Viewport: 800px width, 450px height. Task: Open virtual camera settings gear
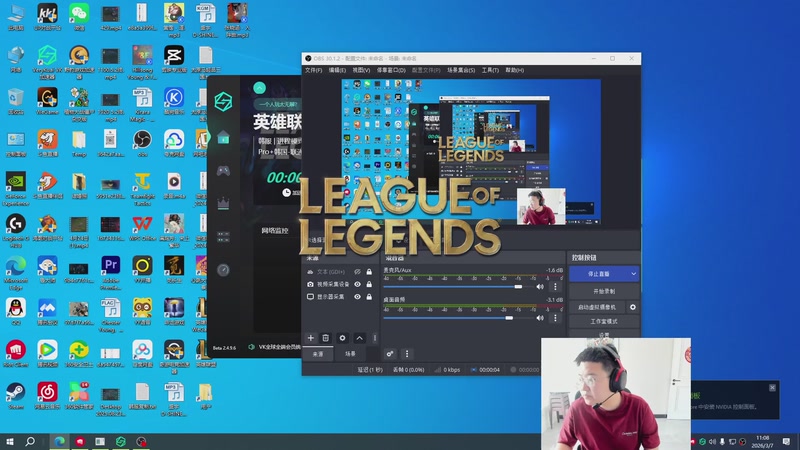click(633, 307)
